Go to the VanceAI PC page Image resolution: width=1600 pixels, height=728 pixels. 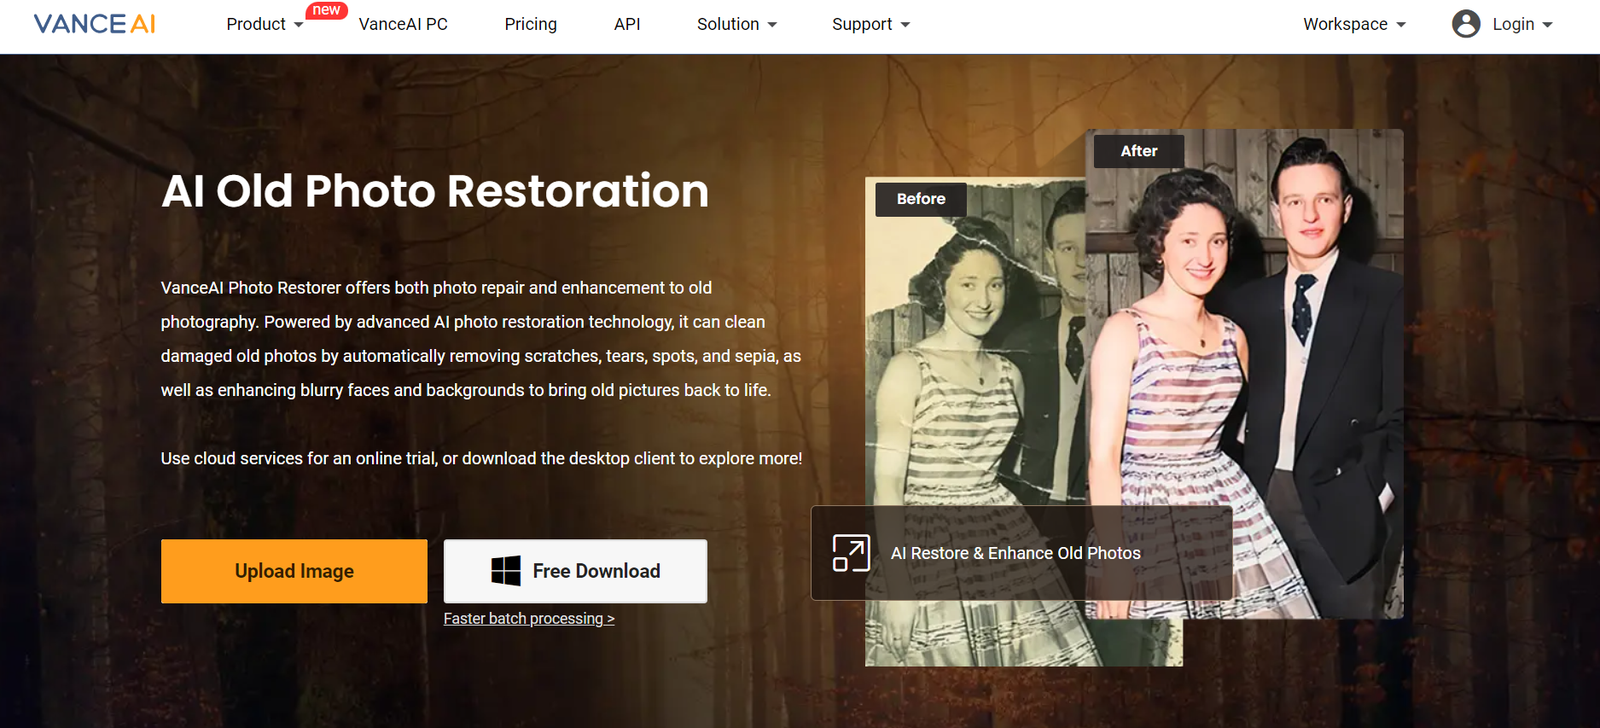403,24
